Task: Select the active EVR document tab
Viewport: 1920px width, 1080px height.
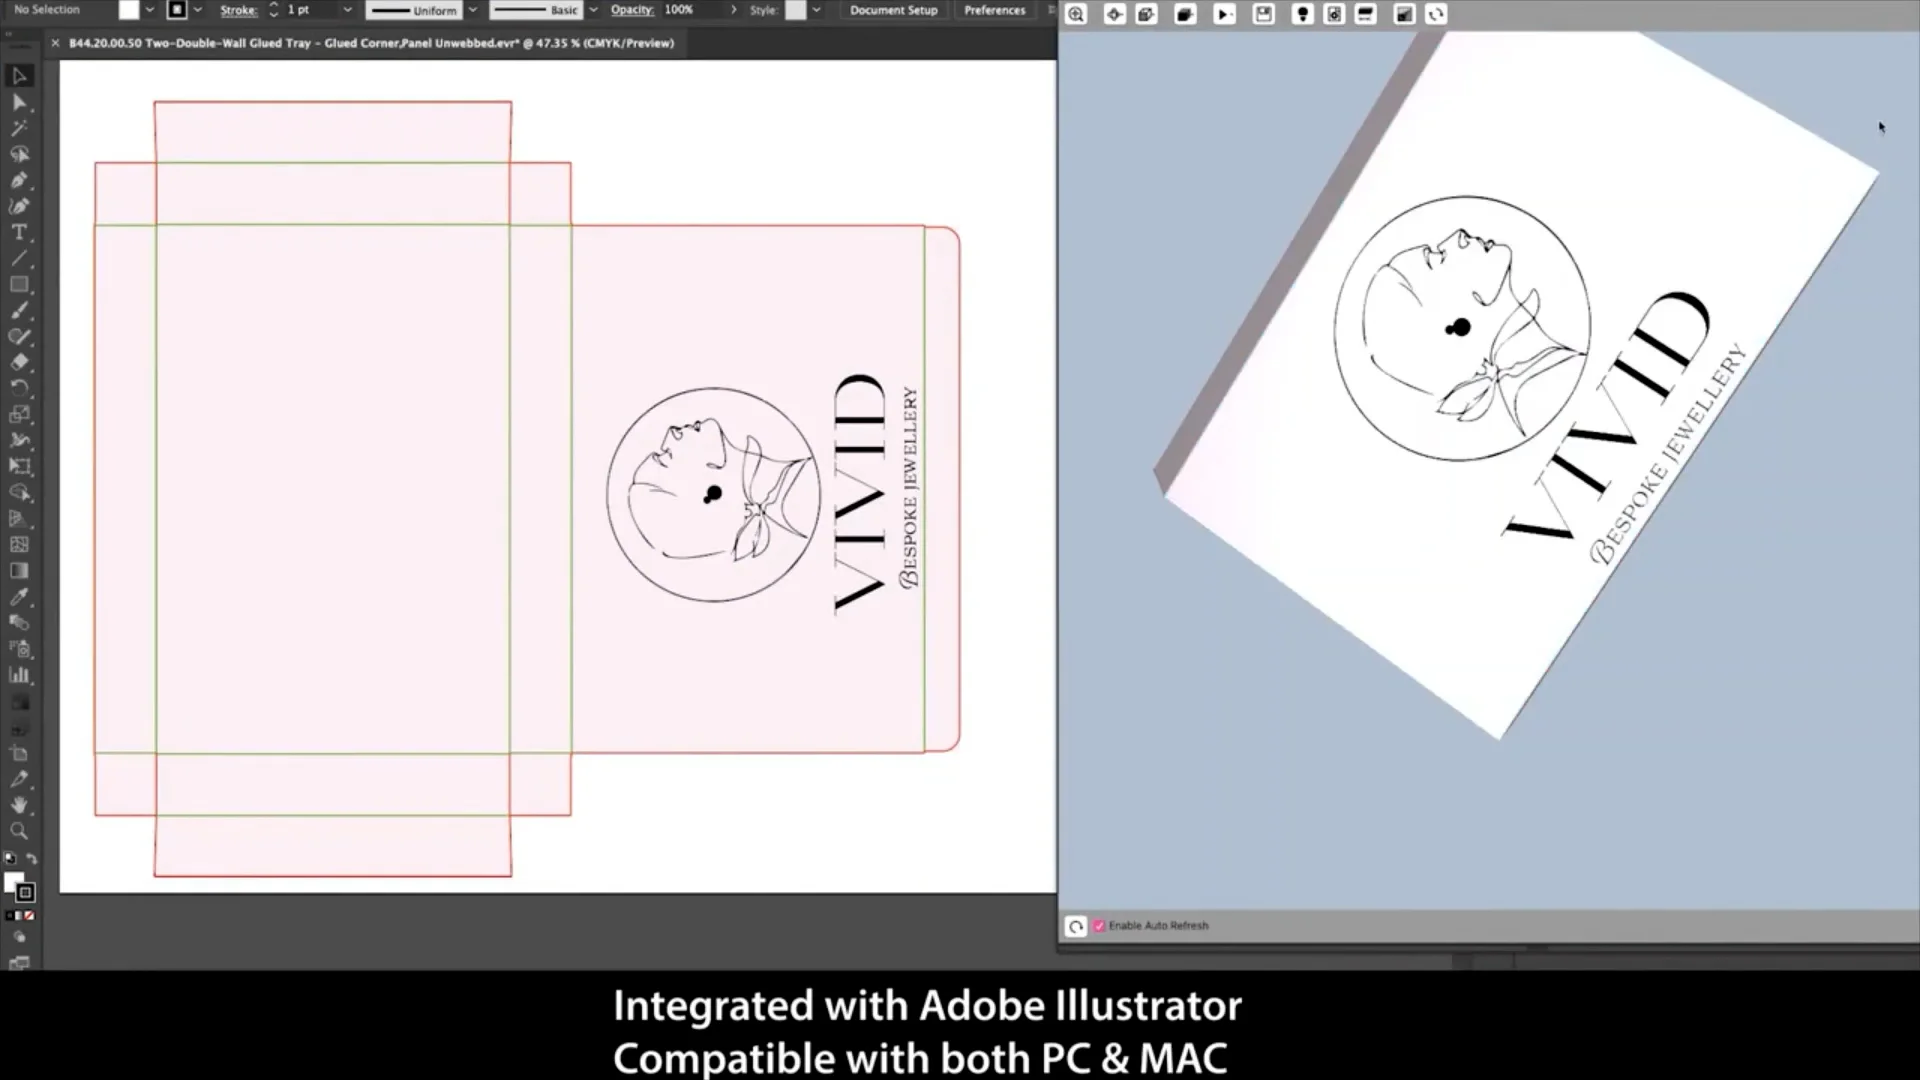Action: [x=370, y=43]
